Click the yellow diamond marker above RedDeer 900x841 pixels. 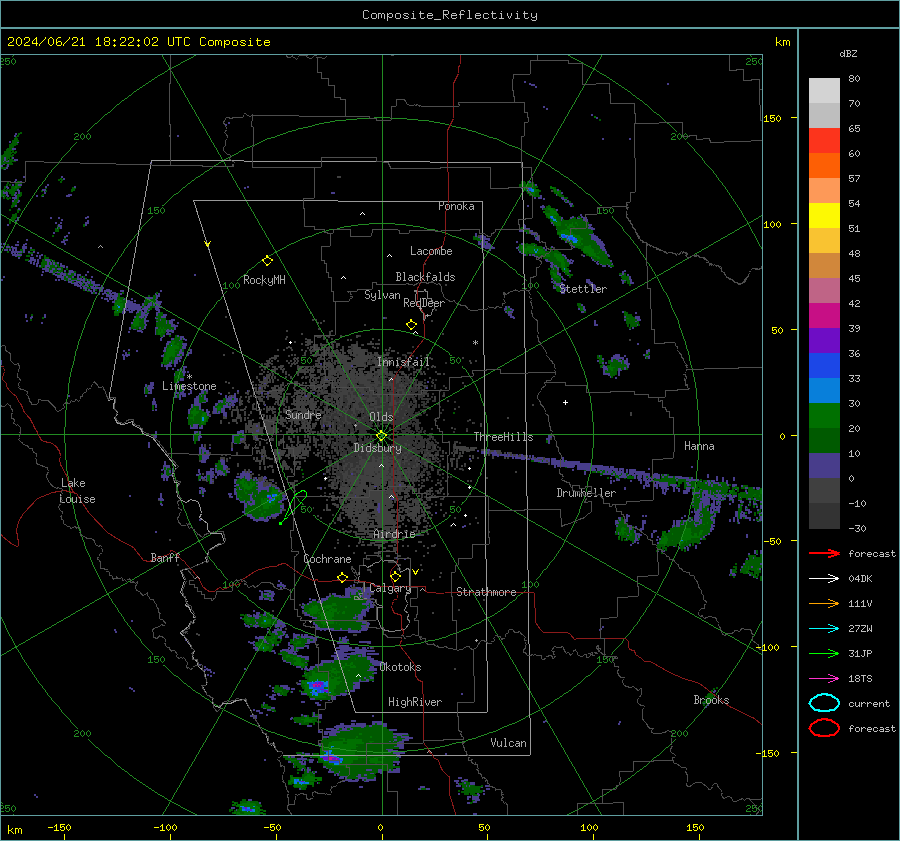pyautogui.click(x=411, y=325)
